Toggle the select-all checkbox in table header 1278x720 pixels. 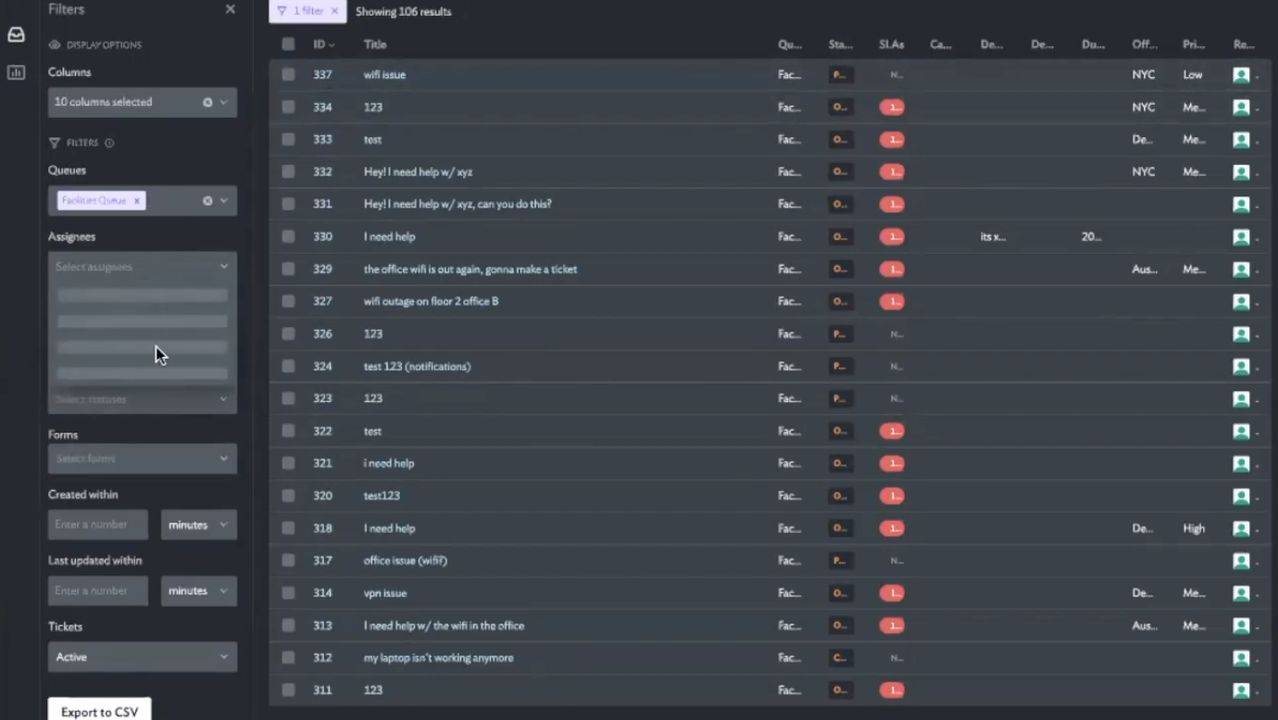coord(288,44)
